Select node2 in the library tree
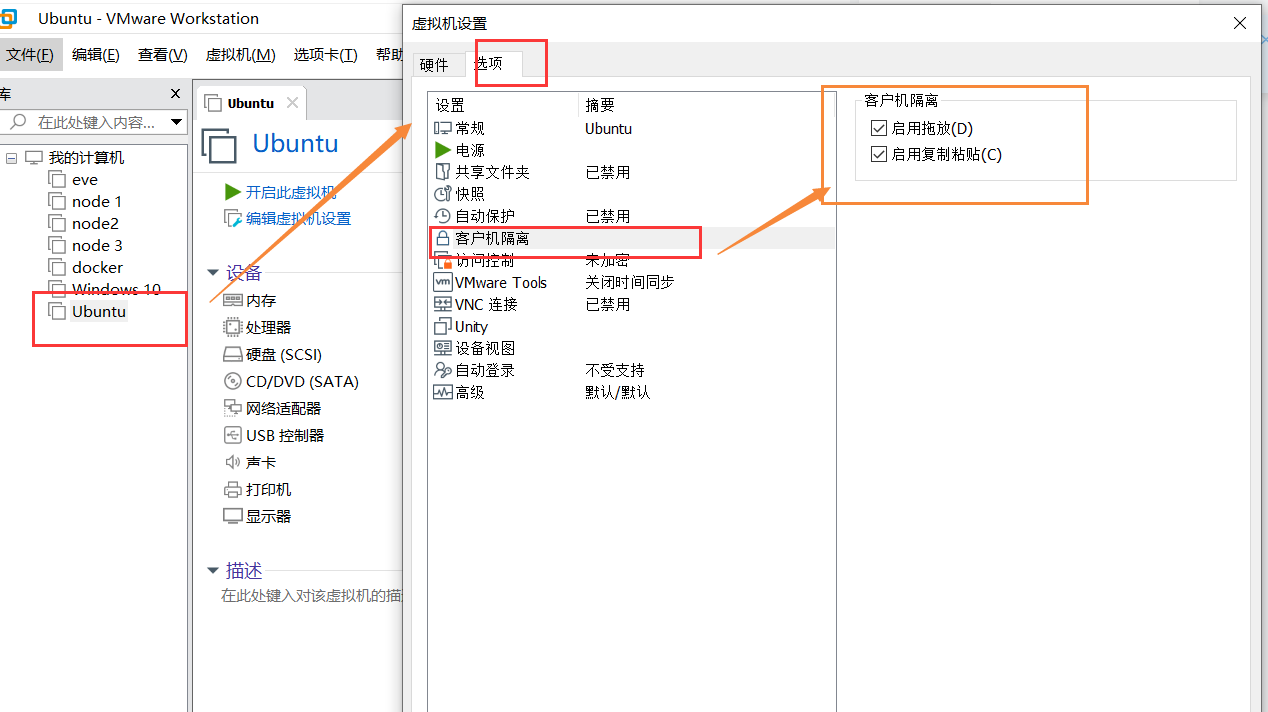The image size is (1268, 712). click(x=95, y=224)
